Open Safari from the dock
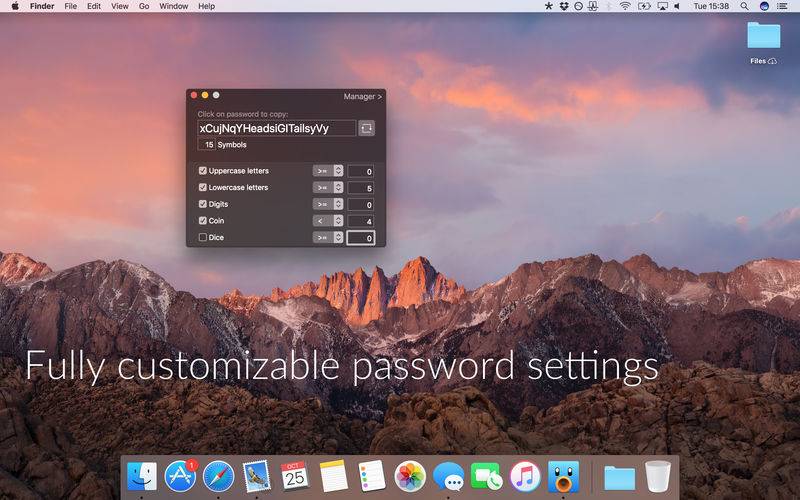This screenshot has width=800, height=500. point(218,476)
